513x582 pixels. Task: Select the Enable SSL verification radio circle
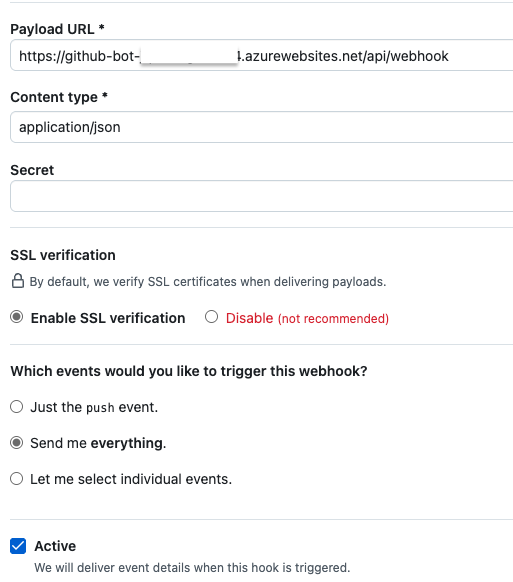(x=17, y=317)
